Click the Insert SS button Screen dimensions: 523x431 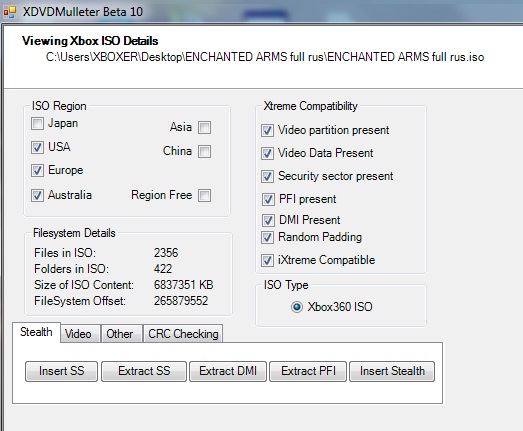coord(61,371)
